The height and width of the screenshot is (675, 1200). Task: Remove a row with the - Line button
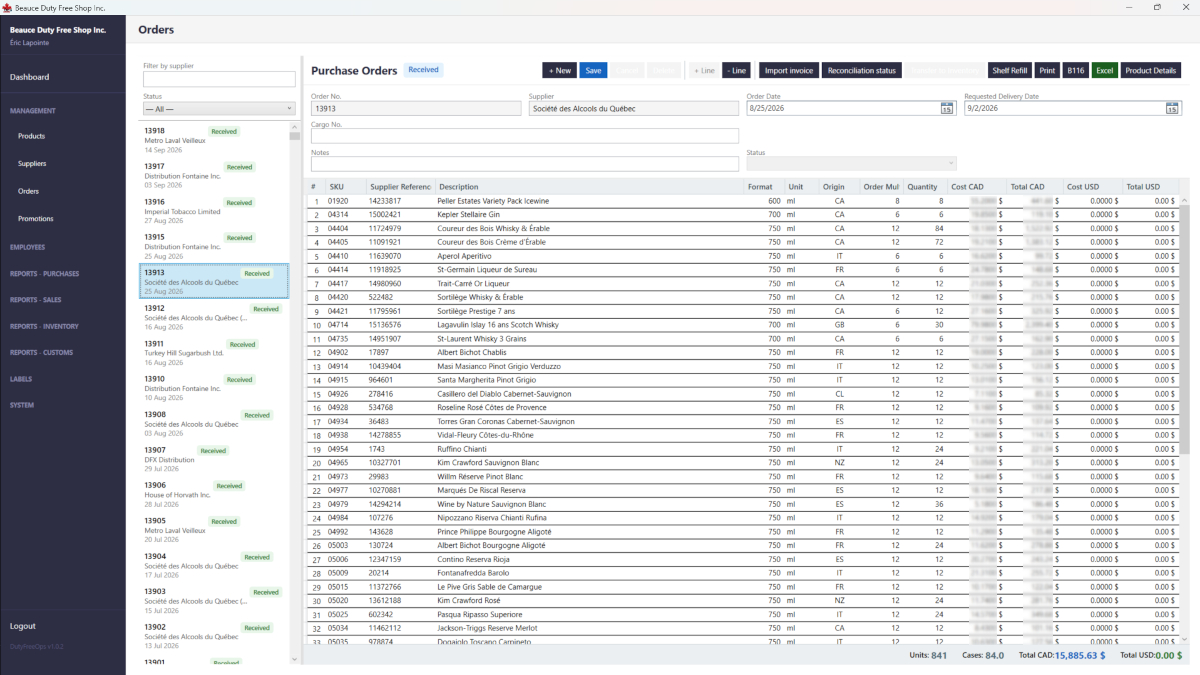tap(736, 70)
